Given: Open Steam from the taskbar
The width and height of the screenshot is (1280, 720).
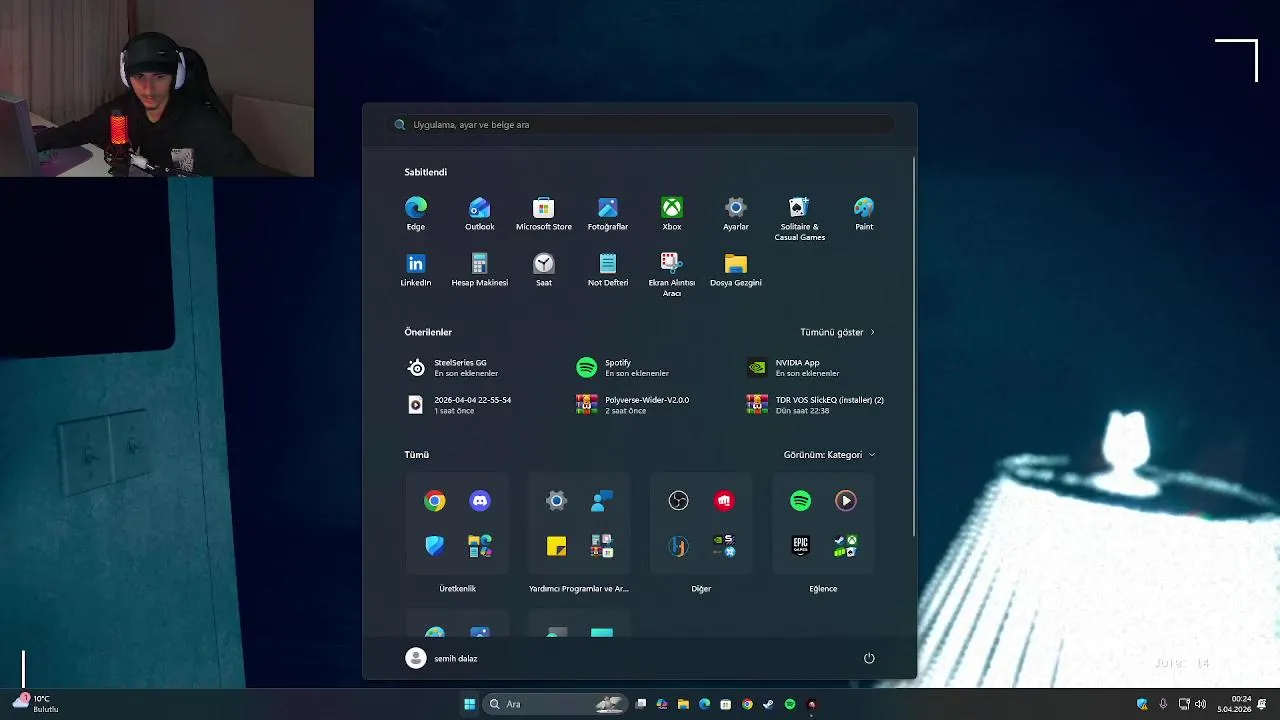Looking at the screenshot, I should tap(768, 704).
